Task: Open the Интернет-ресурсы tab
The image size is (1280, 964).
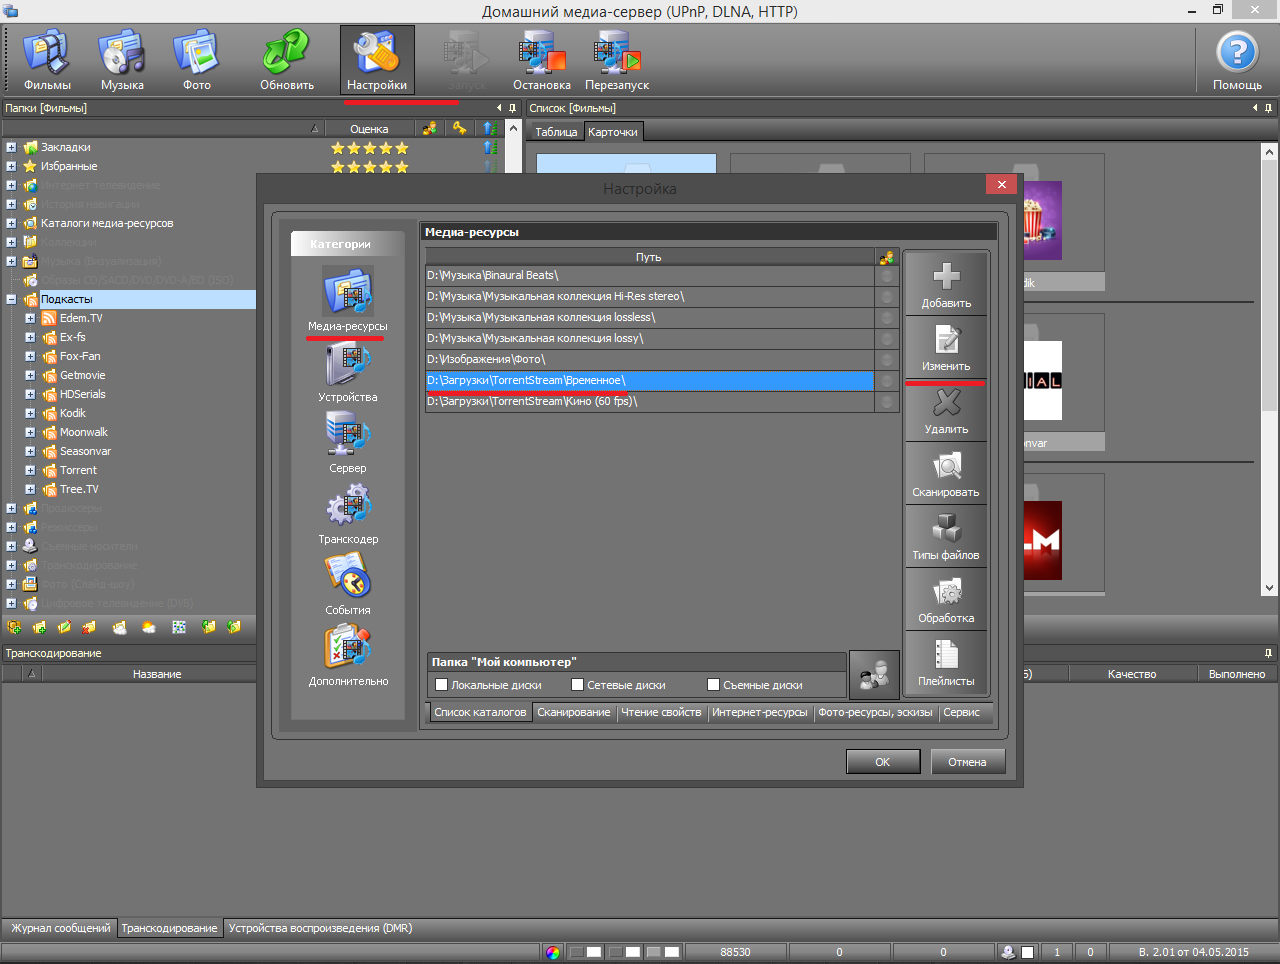Action: 759,712
